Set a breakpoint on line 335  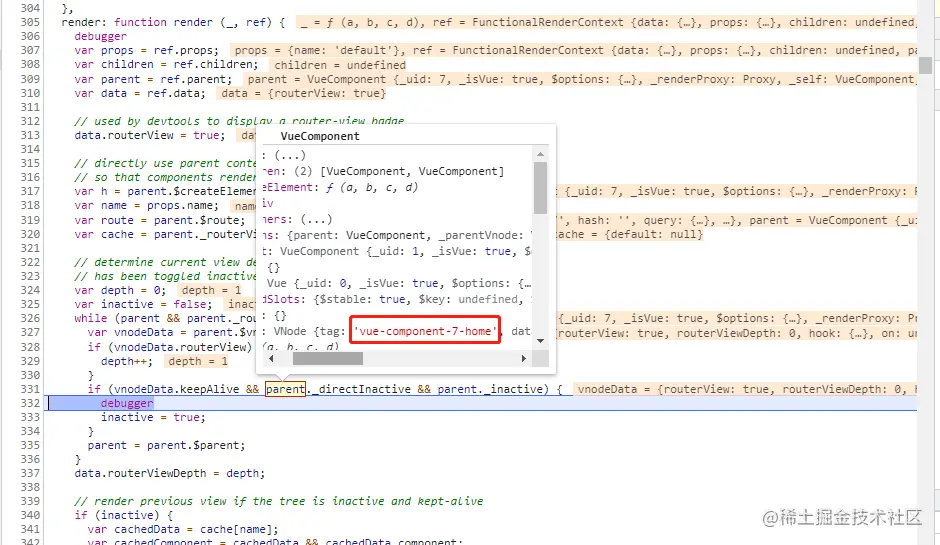(30, 445)
